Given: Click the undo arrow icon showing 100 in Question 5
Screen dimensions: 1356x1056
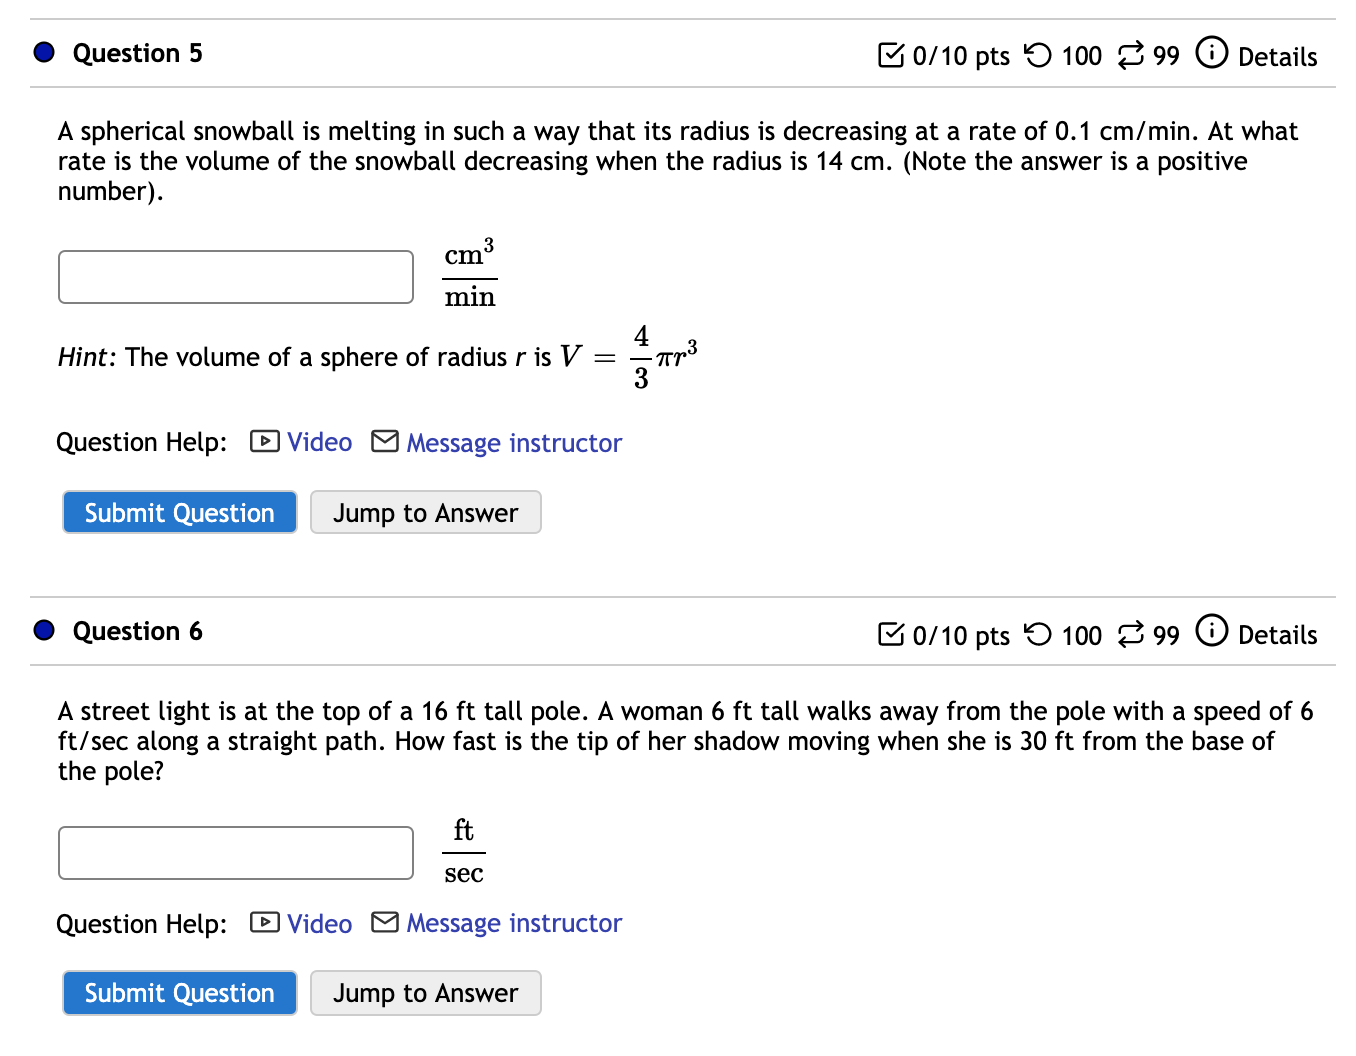Looking at the screenshot, I should [1039, 56].
